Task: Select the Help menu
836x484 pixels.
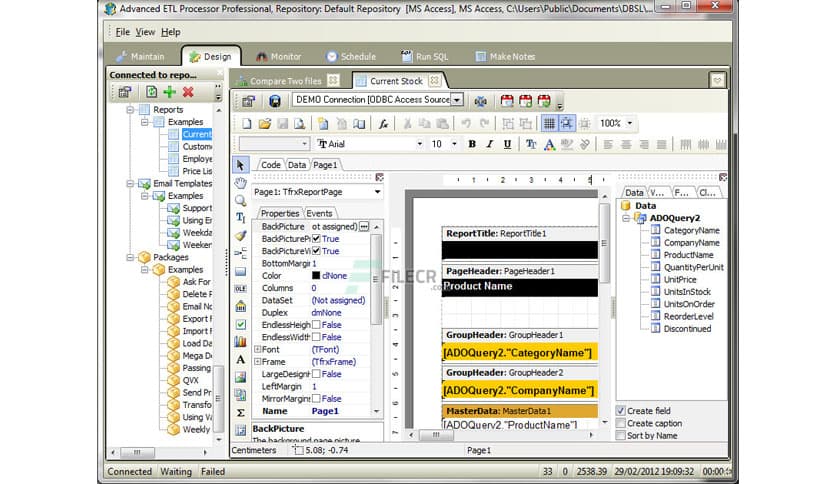Action: [171, 32]
